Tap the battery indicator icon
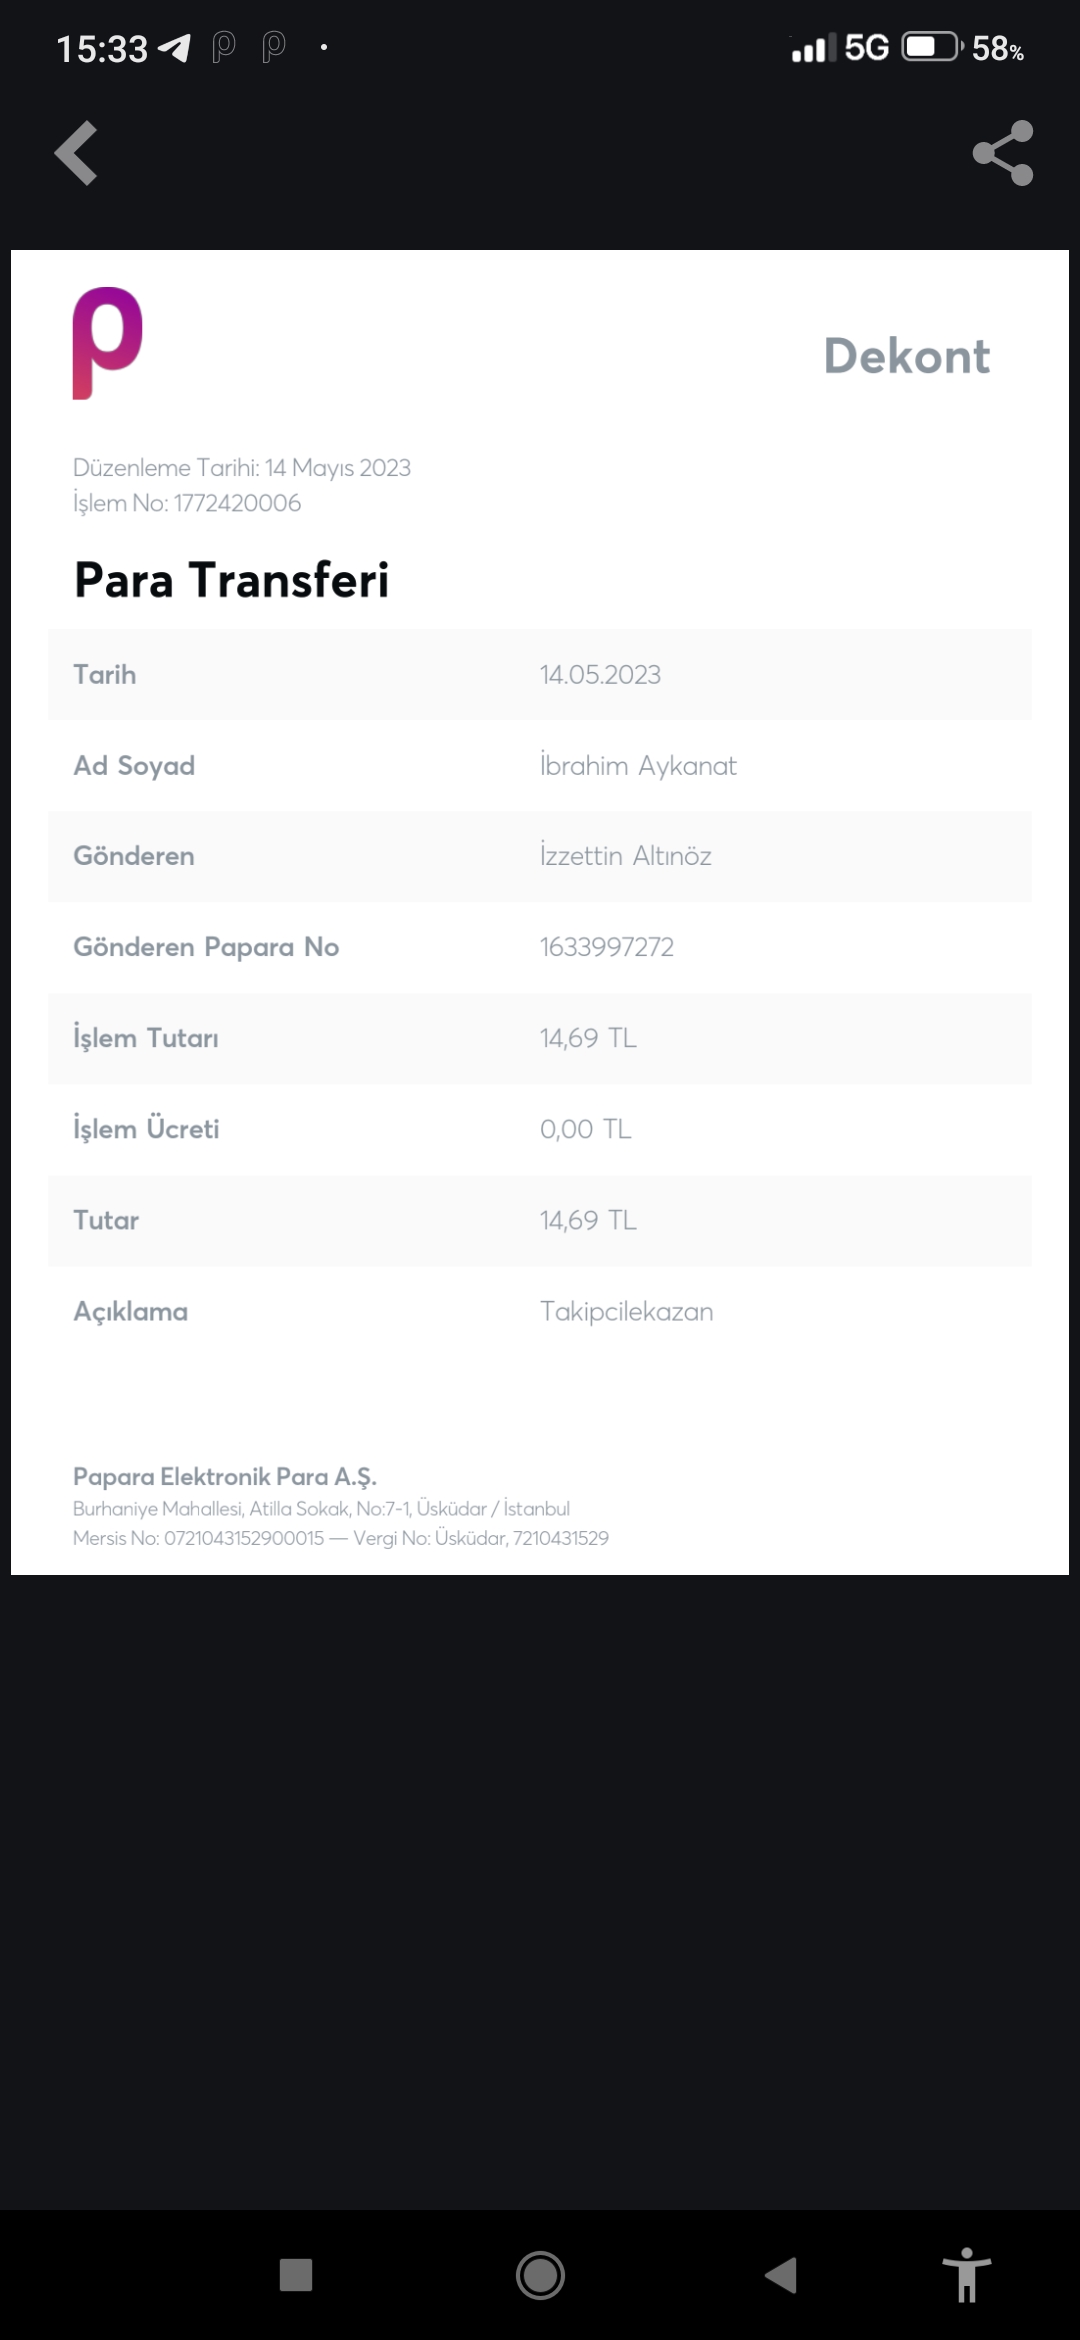 (932, 47)
